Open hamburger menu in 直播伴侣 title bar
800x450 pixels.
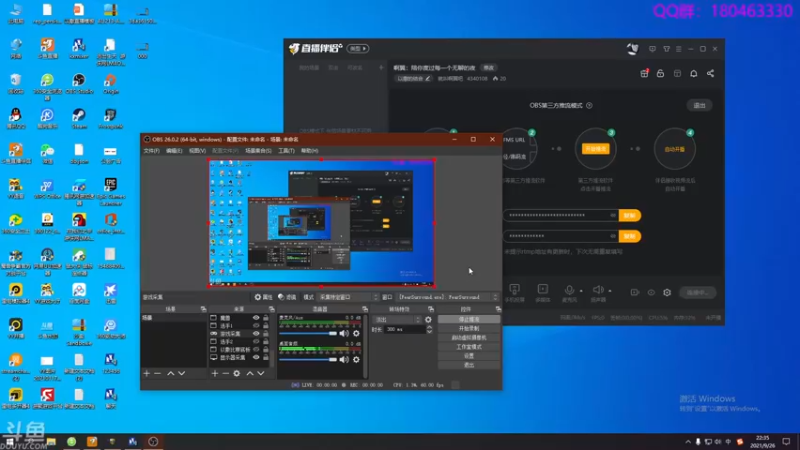pos(679,49)
